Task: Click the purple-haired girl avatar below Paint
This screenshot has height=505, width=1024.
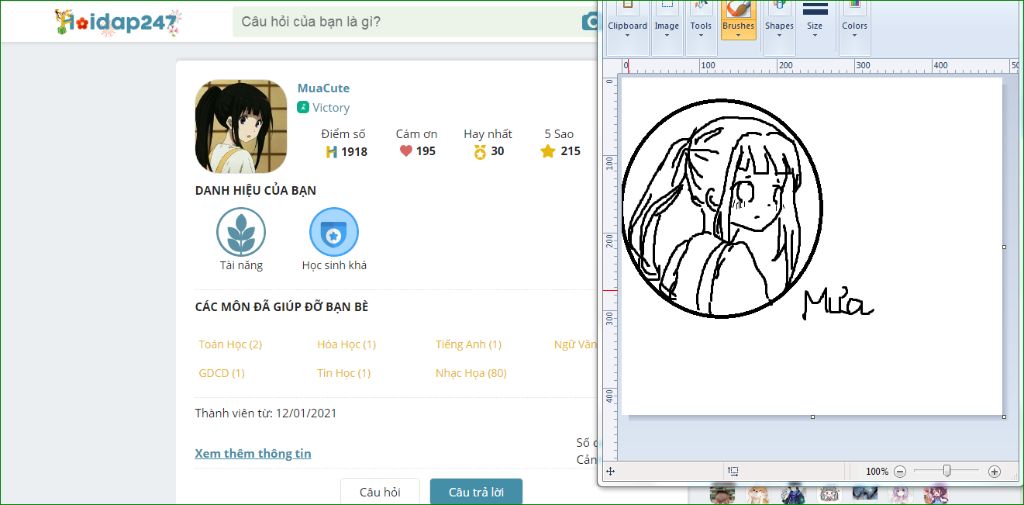Action: click(x=901, y=495)
